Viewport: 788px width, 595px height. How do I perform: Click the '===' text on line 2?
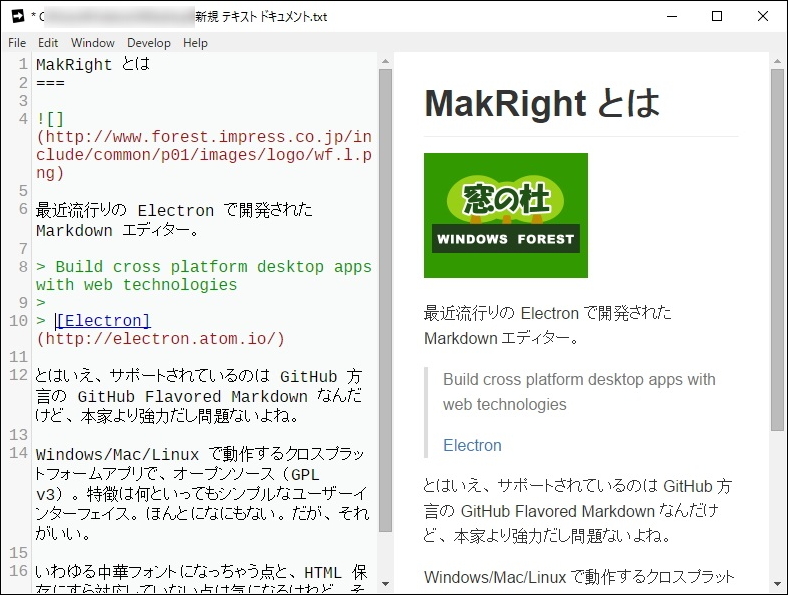click(x=50, y=83)
